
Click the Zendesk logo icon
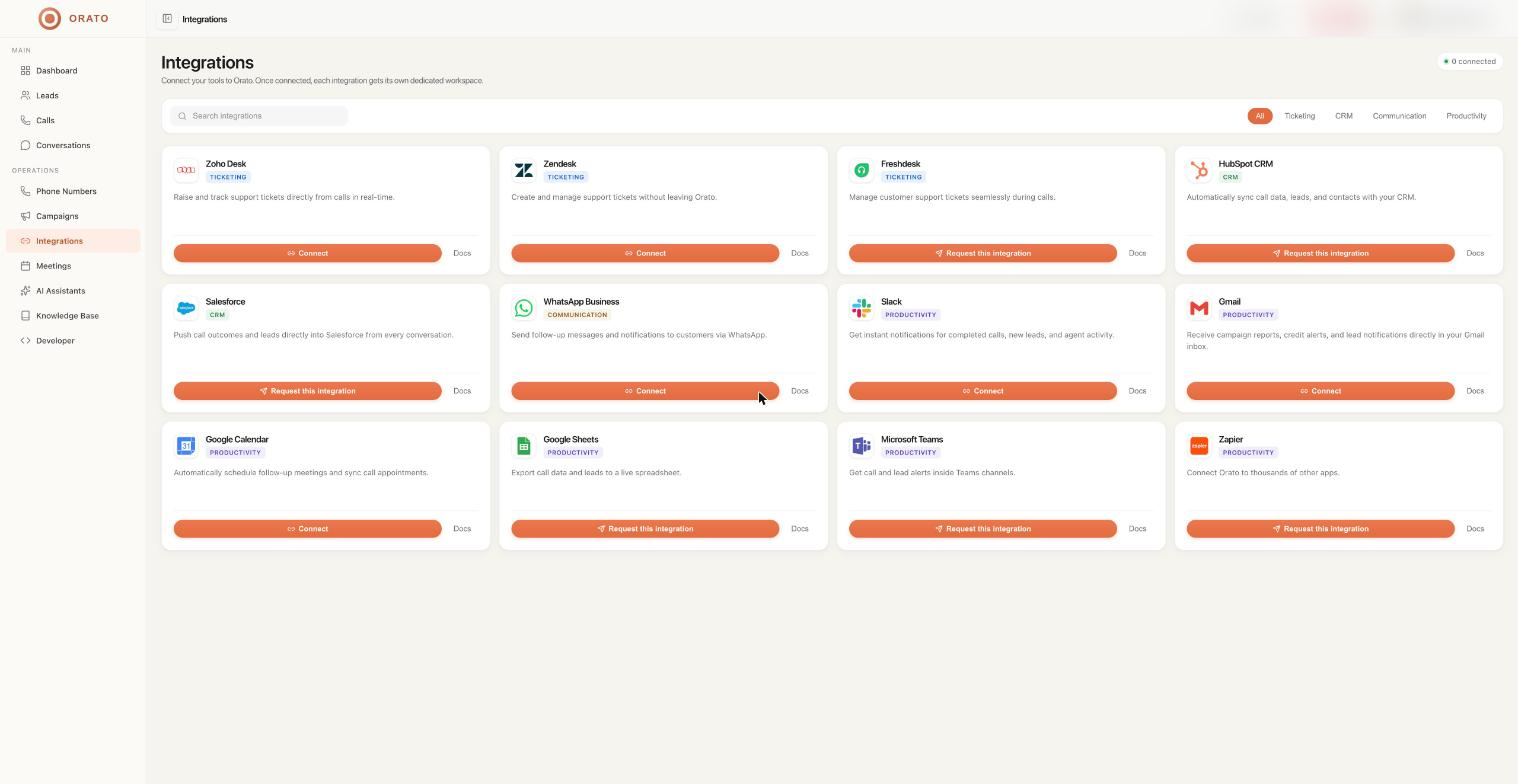[x=523, y=170]
